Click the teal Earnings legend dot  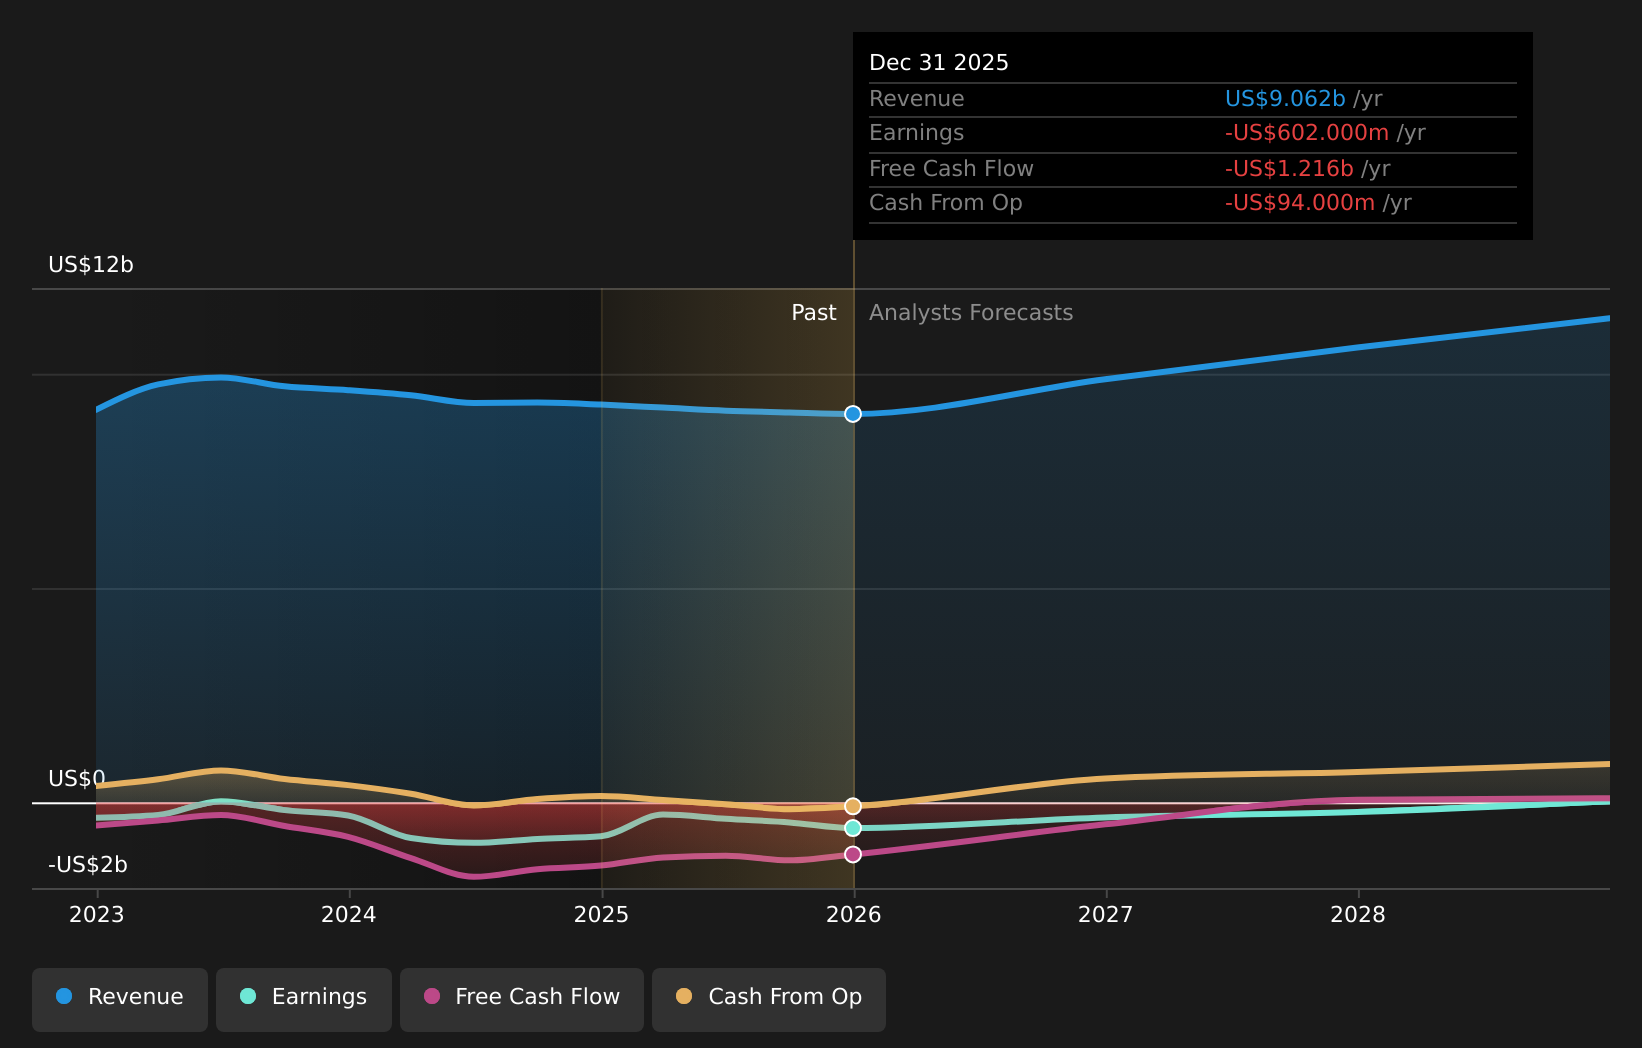pos(247,996)
